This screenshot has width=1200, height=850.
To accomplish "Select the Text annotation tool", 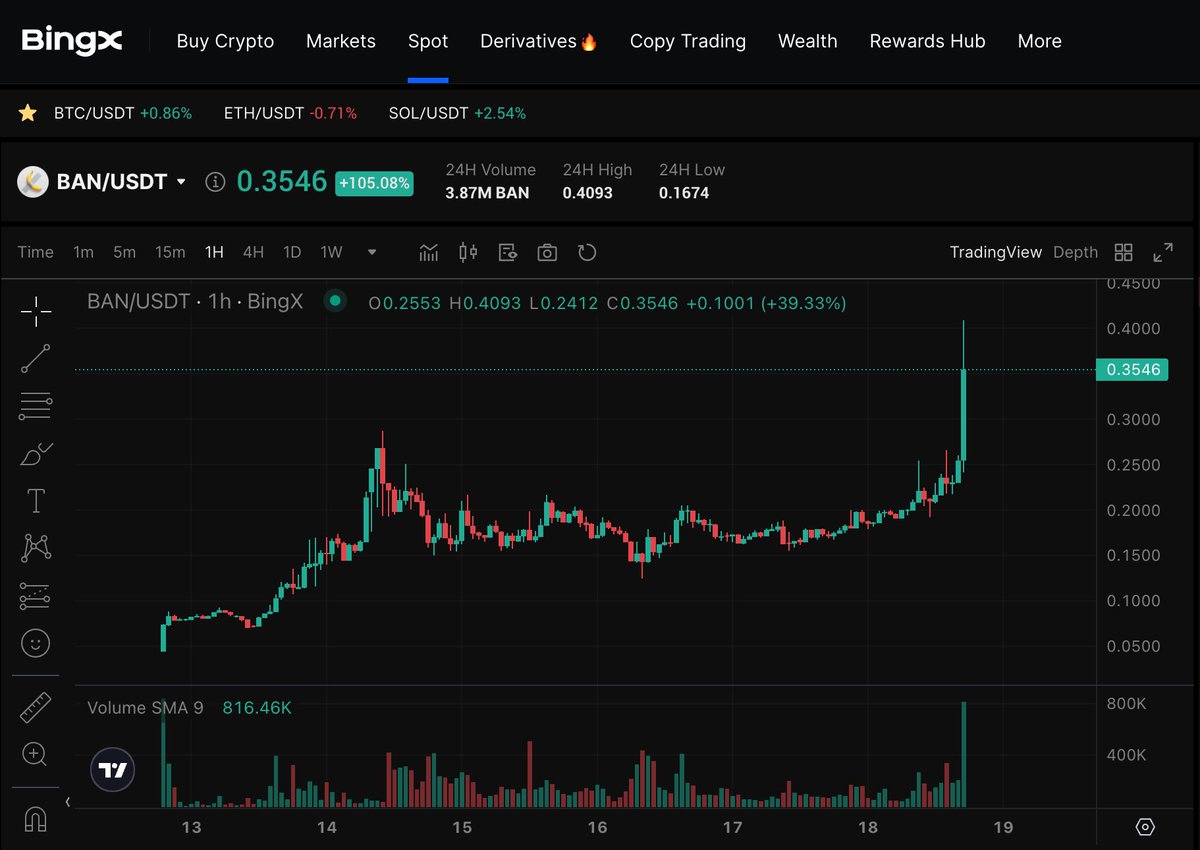I will (x=36, y=500).
